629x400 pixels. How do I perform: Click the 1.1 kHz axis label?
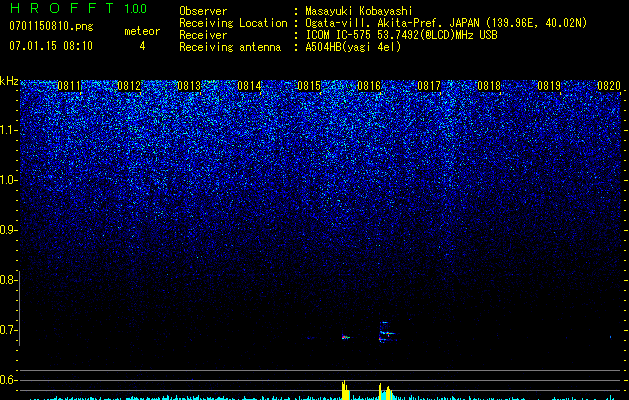tap(8, 130)
